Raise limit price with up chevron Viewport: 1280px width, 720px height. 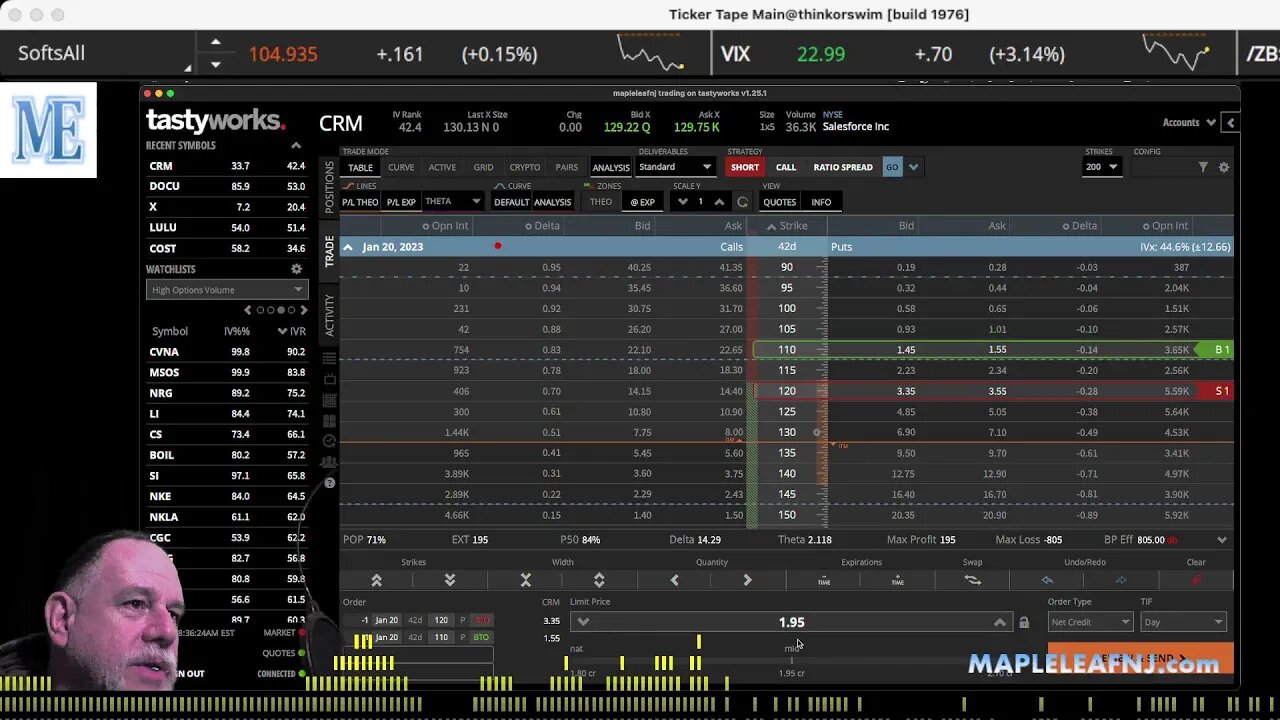tap(999, 622)
